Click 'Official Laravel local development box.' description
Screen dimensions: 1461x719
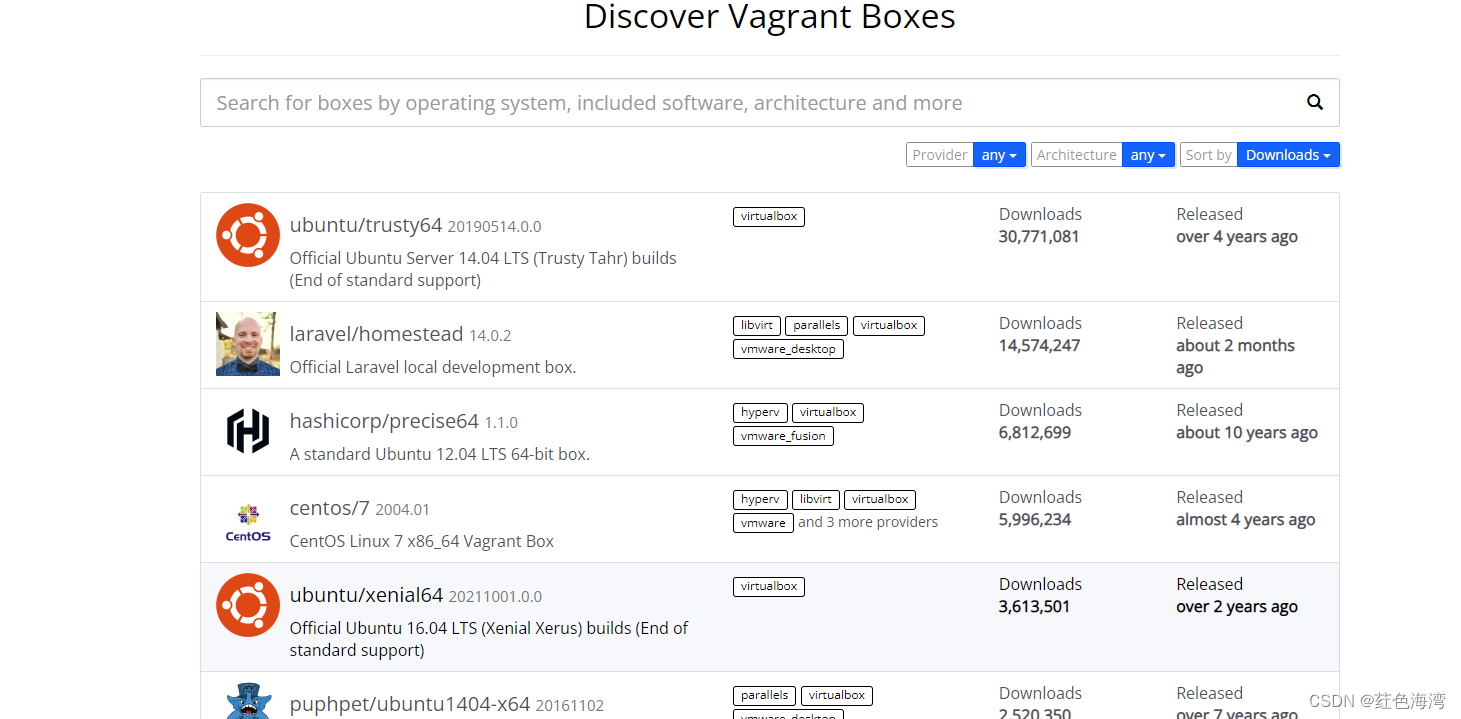pyautogui.click(x=433, y=367)
